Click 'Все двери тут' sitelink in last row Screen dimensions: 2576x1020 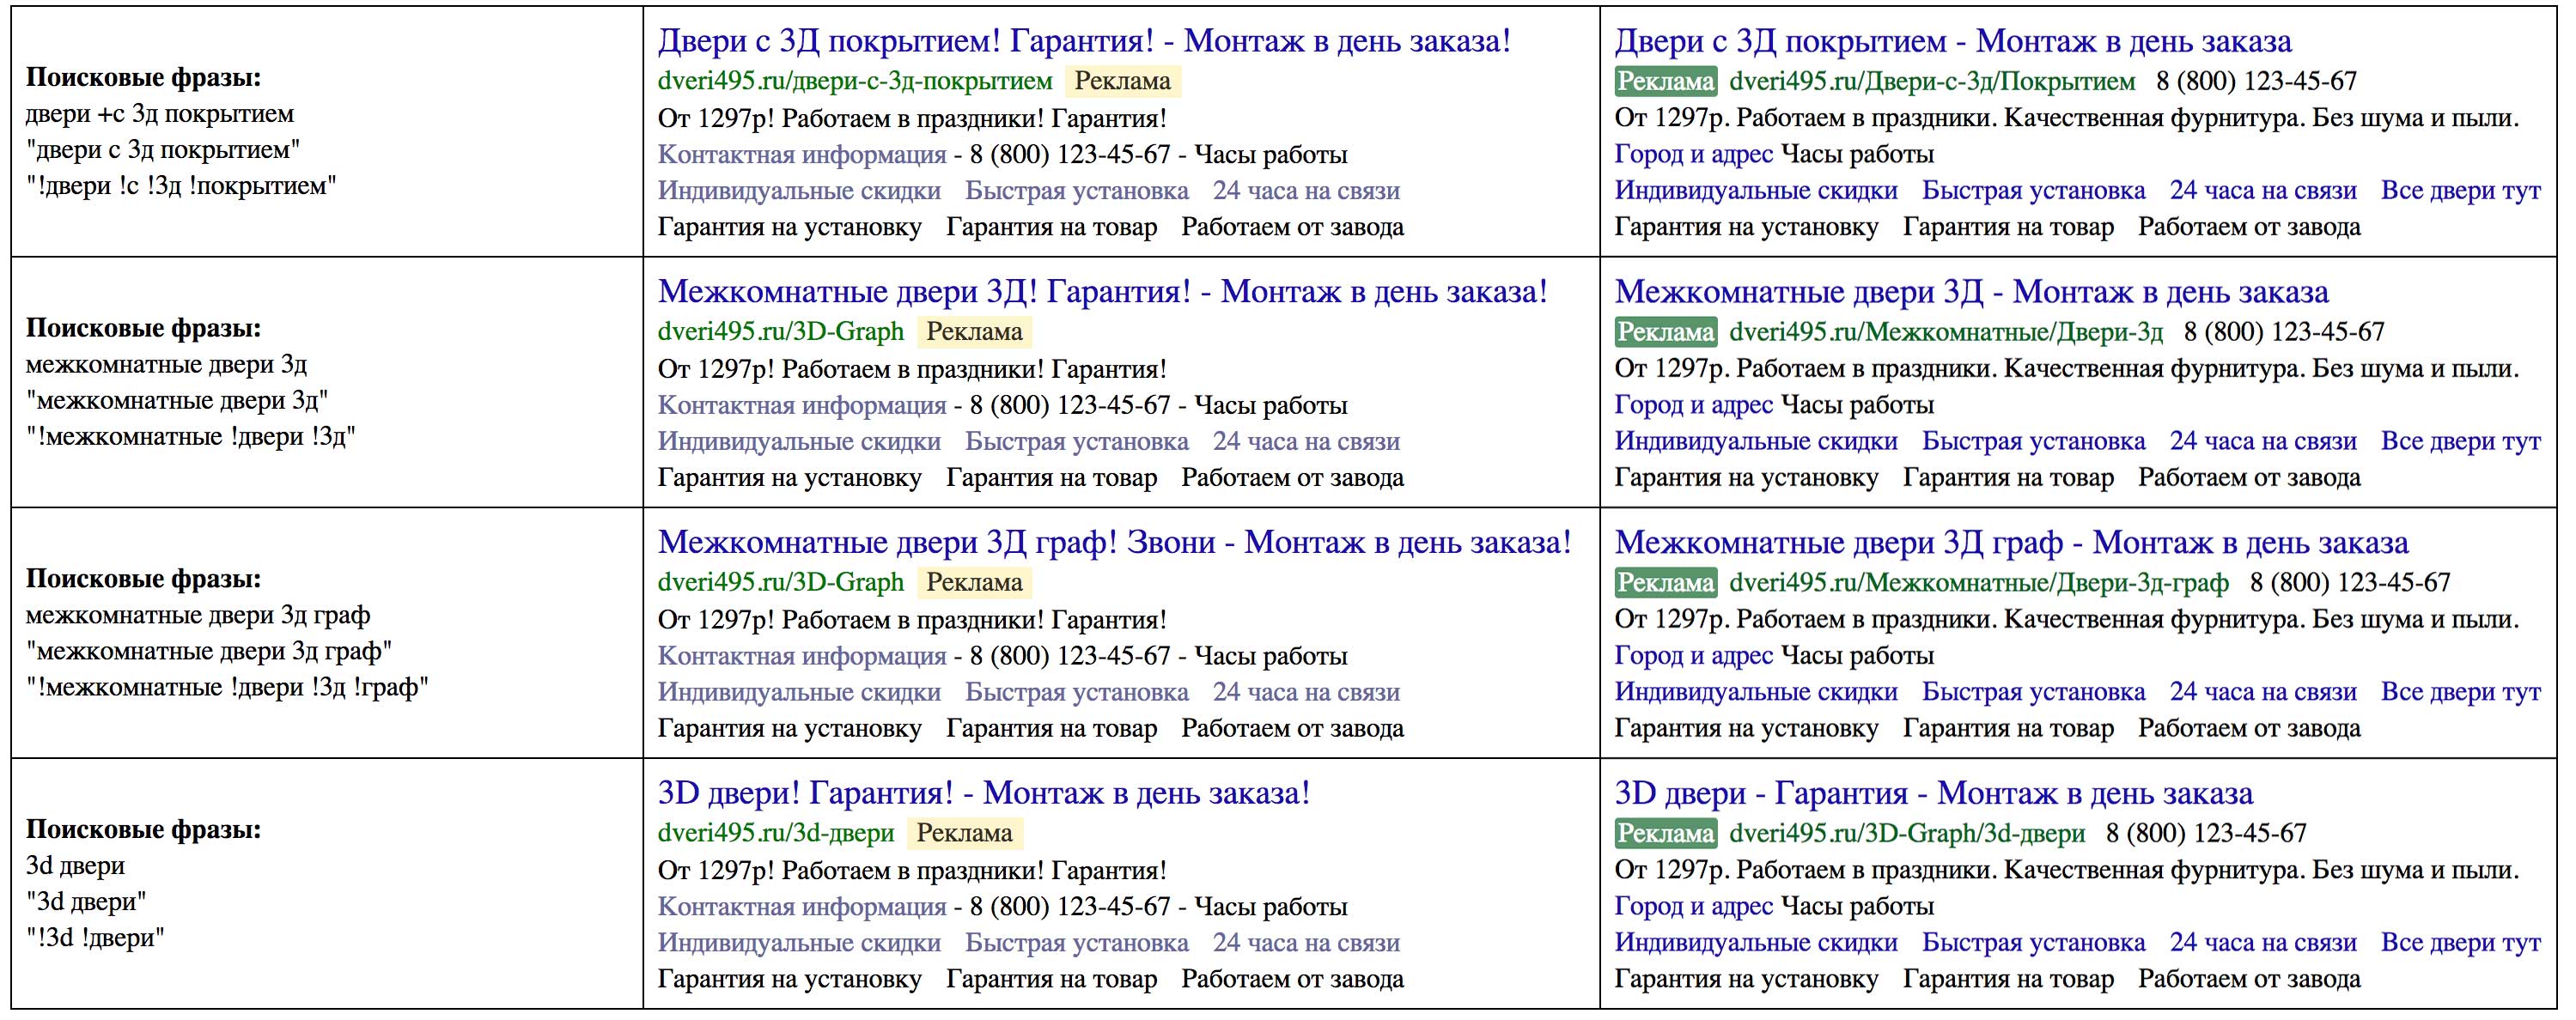click(2460, 943)
